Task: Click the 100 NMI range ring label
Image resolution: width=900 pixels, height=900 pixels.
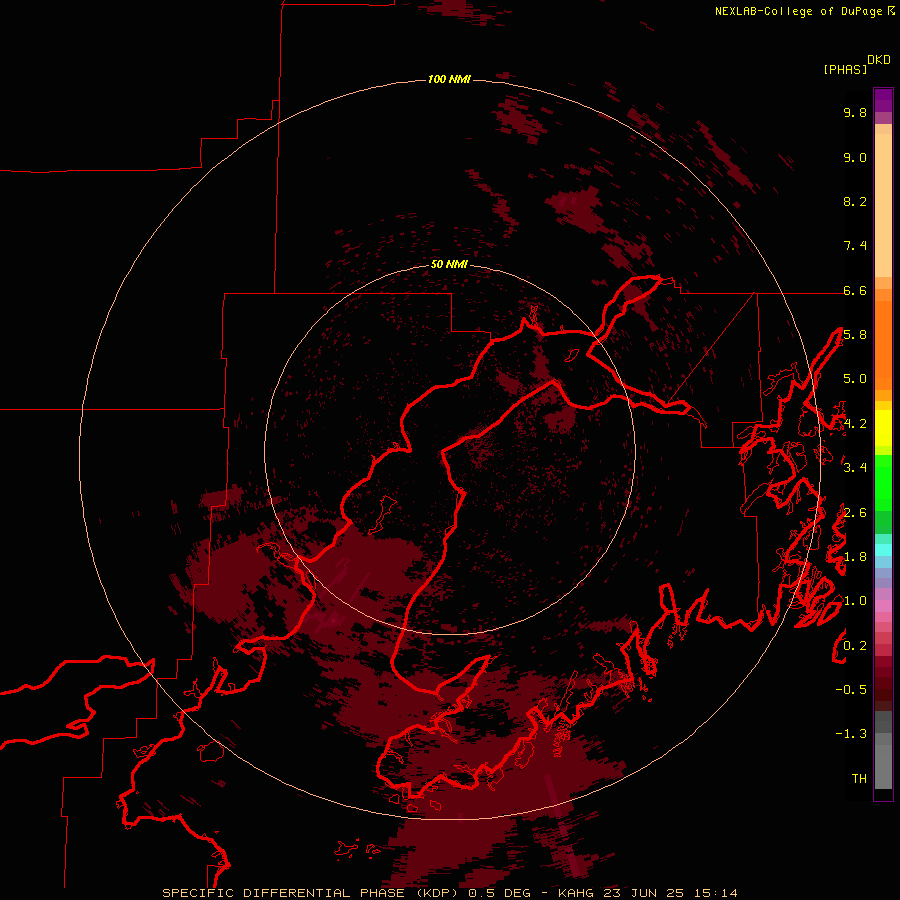Action: click(449, 79)
